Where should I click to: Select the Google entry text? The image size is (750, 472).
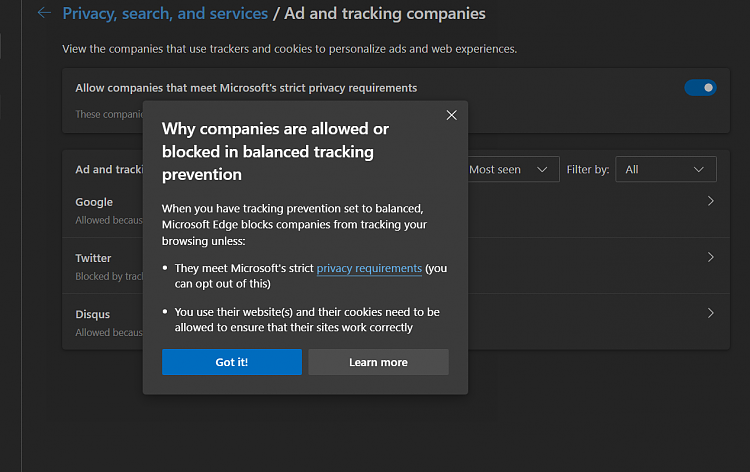[94, 202]
